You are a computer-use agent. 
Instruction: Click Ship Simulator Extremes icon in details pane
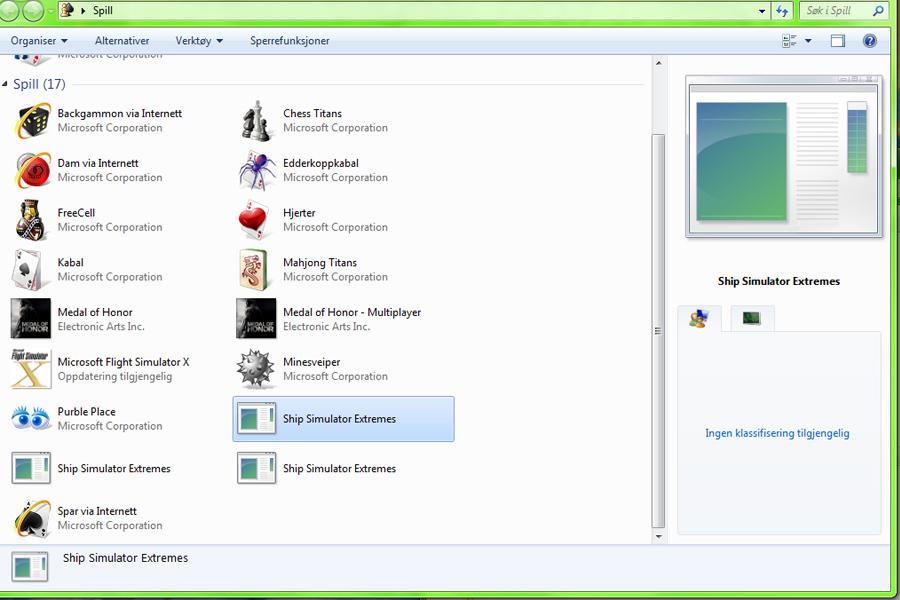point(30,567)
